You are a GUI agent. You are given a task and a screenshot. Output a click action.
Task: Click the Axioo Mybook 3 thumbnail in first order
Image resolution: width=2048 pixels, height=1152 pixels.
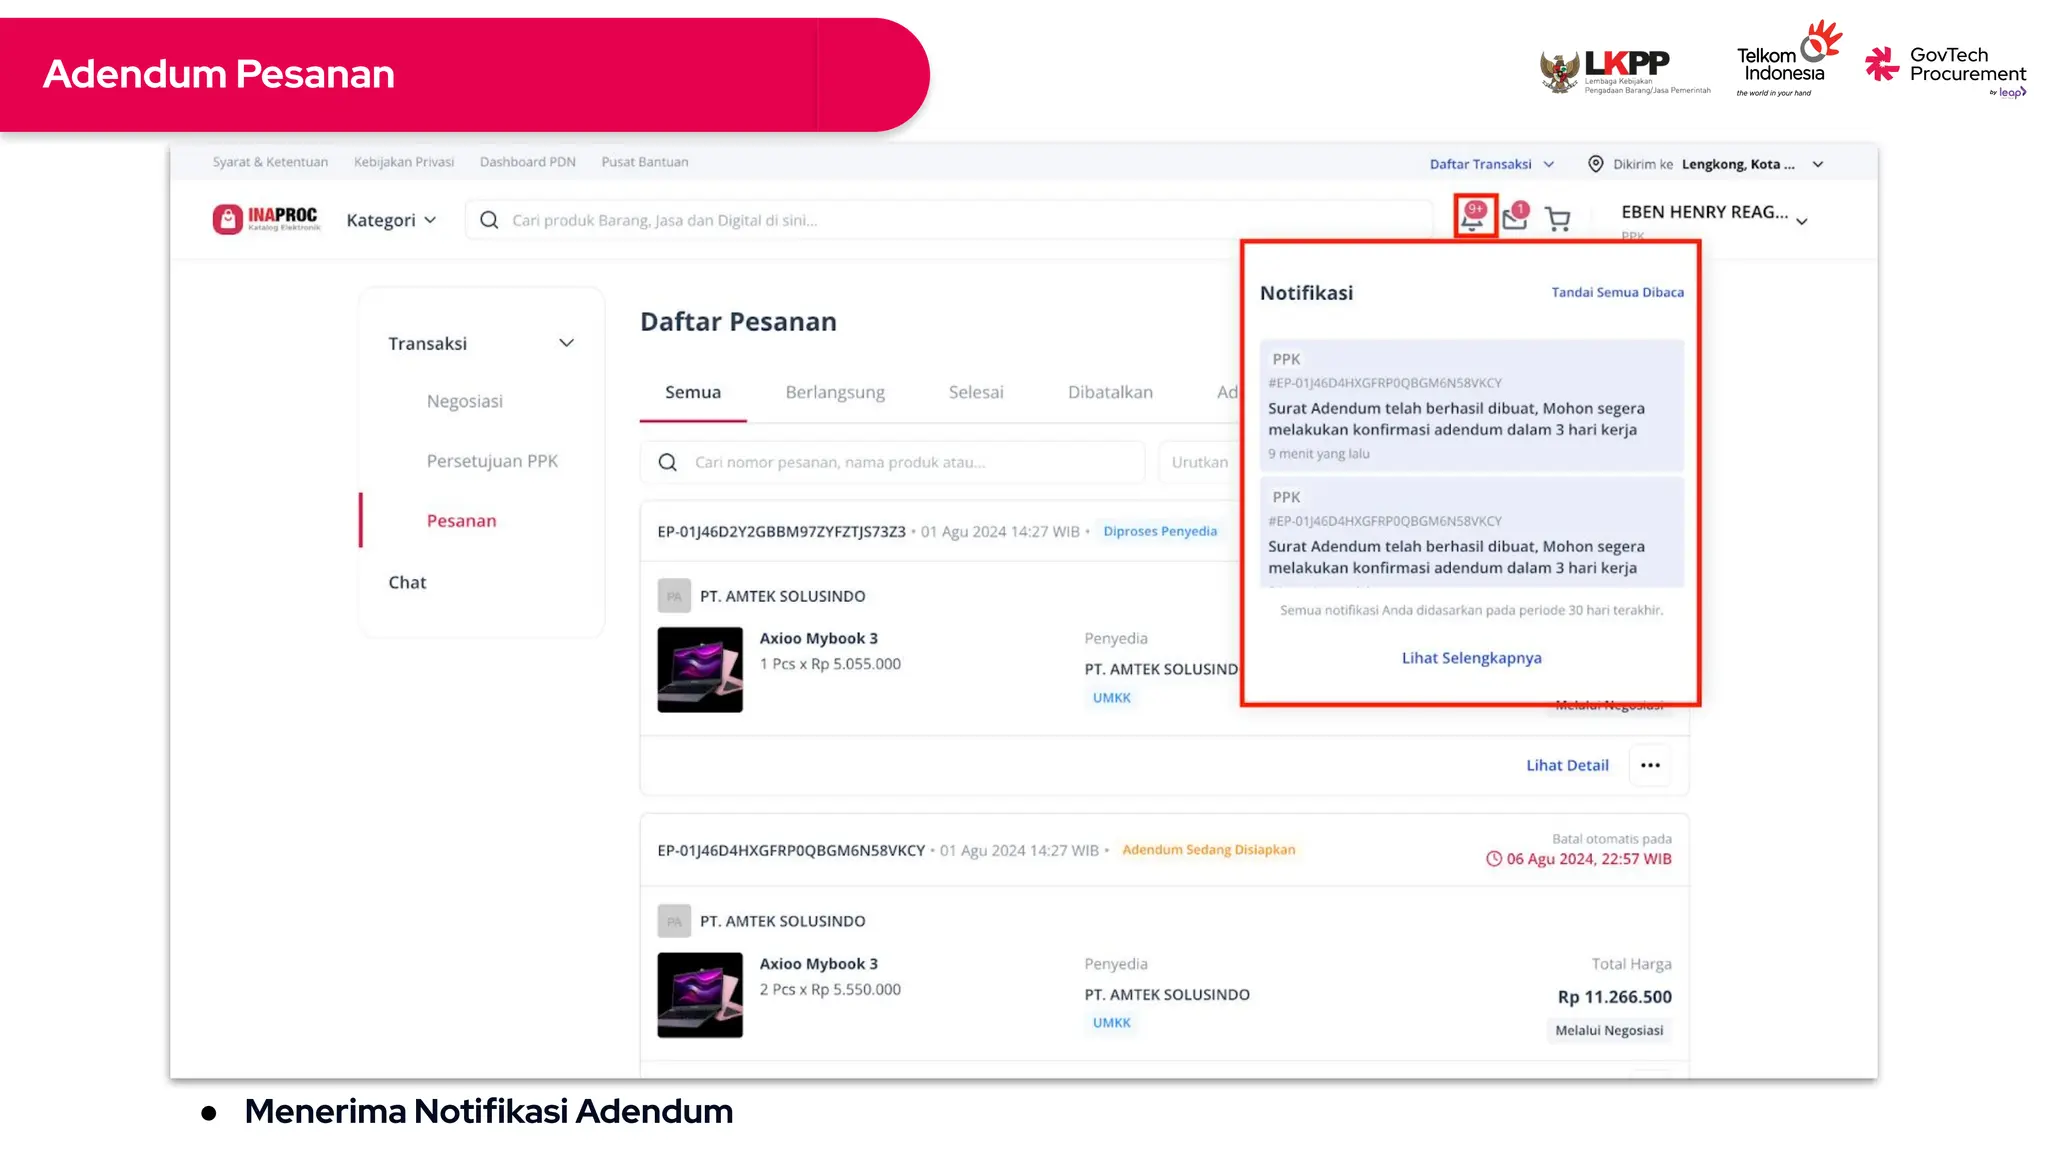click(x=700, y=670)
